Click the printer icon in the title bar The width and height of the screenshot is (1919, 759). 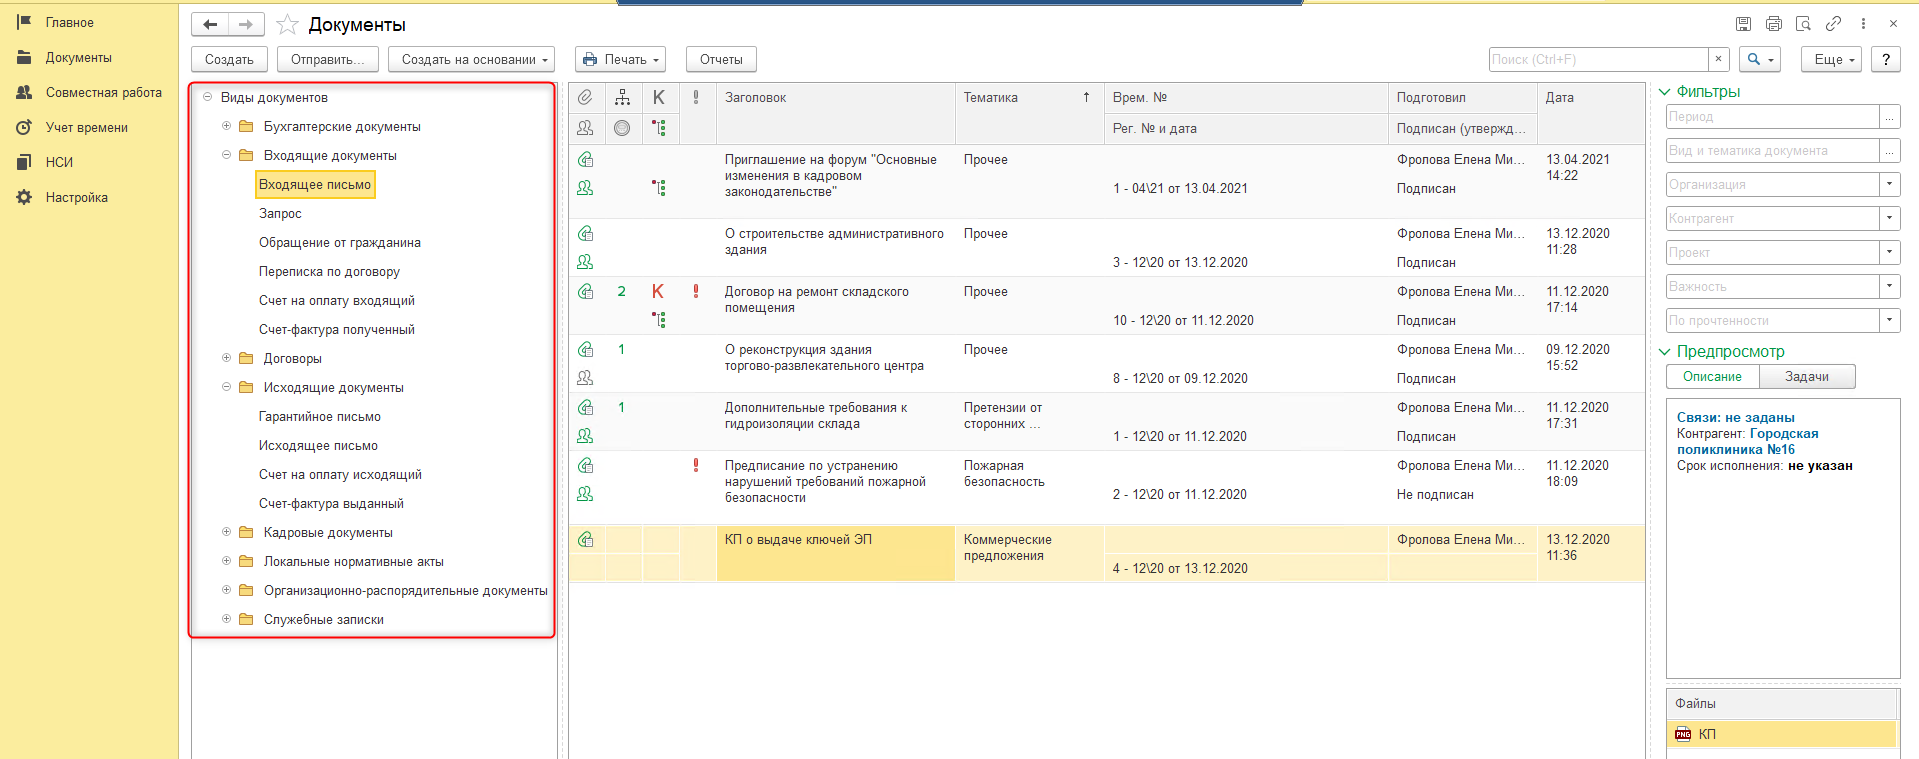point(1773,24)
